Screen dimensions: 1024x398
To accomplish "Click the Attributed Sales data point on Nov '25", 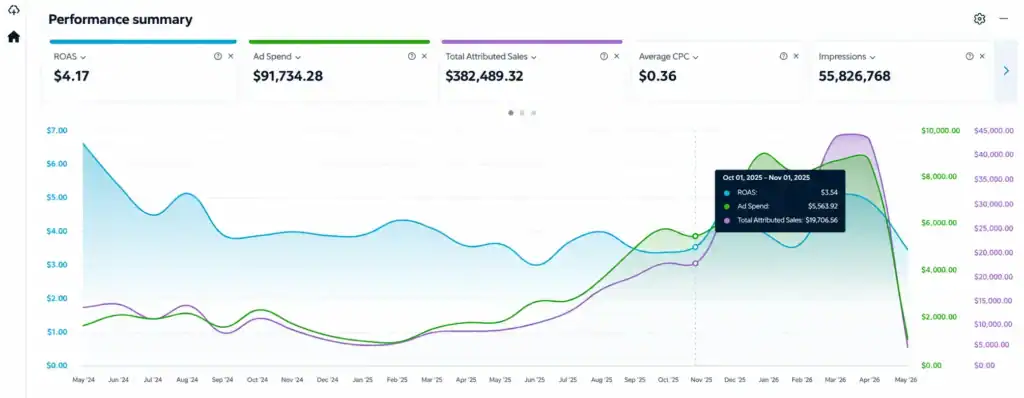I will tap(696, 263).
